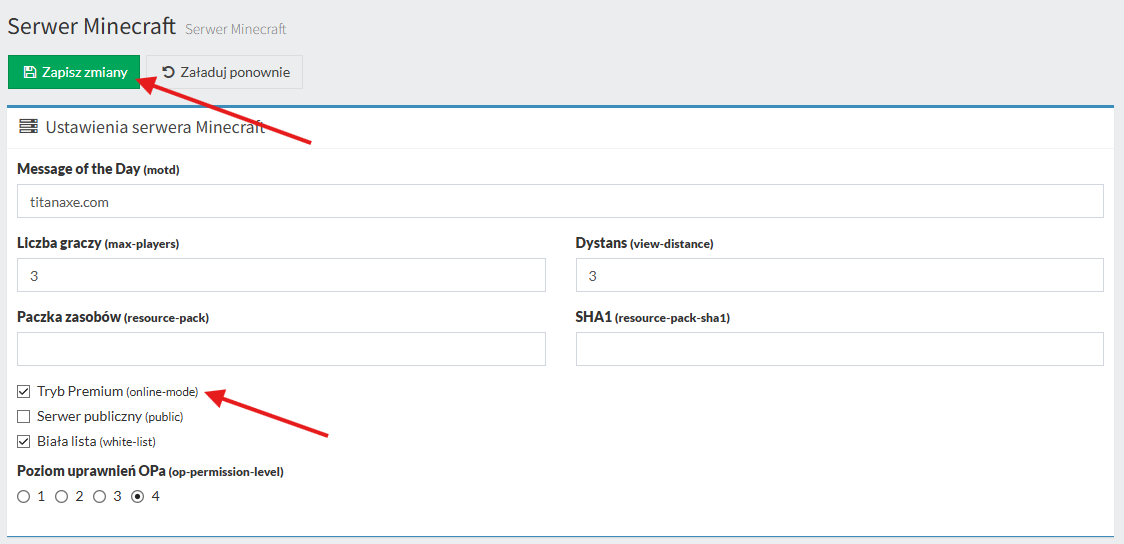Click the large Serwer Minecraft page heading

(x=92, y=26)
